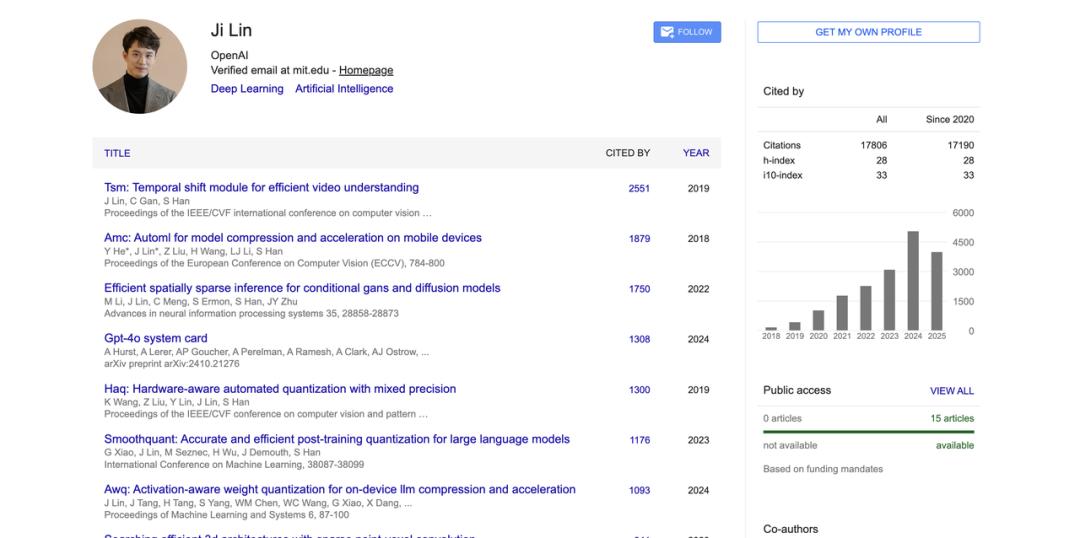View the 1879 citations of Amc
This screenshot has height=538, width=1080.
pos(639,238)
